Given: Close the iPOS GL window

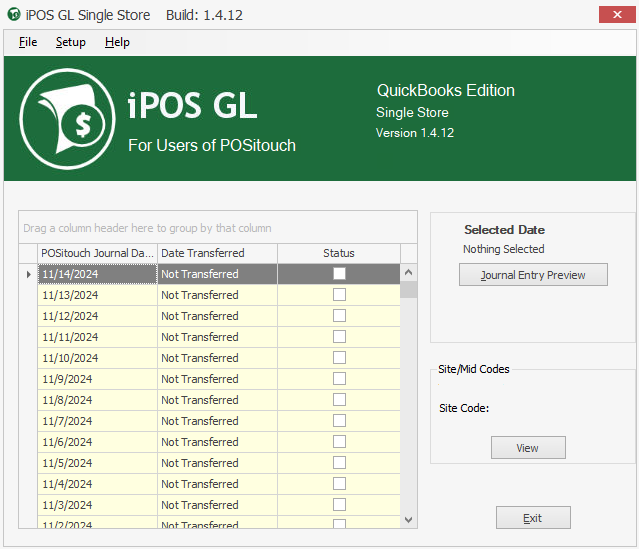Looking at the screenshot, I should click(617, 15).
